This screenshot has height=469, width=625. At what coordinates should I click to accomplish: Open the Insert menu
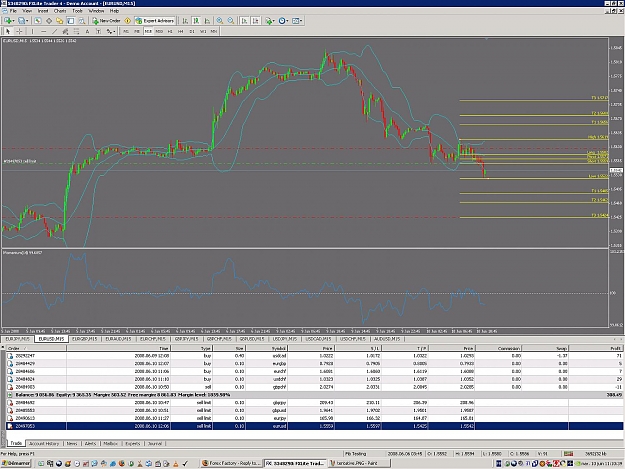pyautogui.click(x=43, y=11)
